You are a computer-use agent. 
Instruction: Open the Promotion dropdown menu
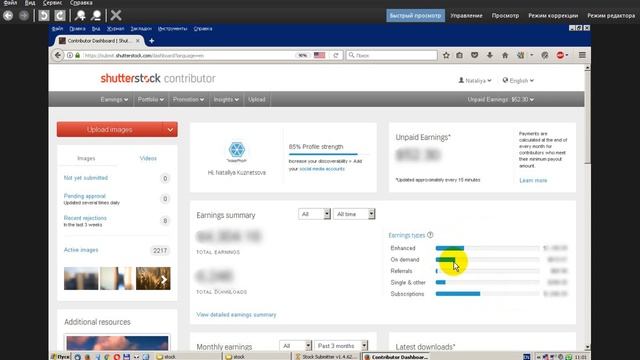189,100
